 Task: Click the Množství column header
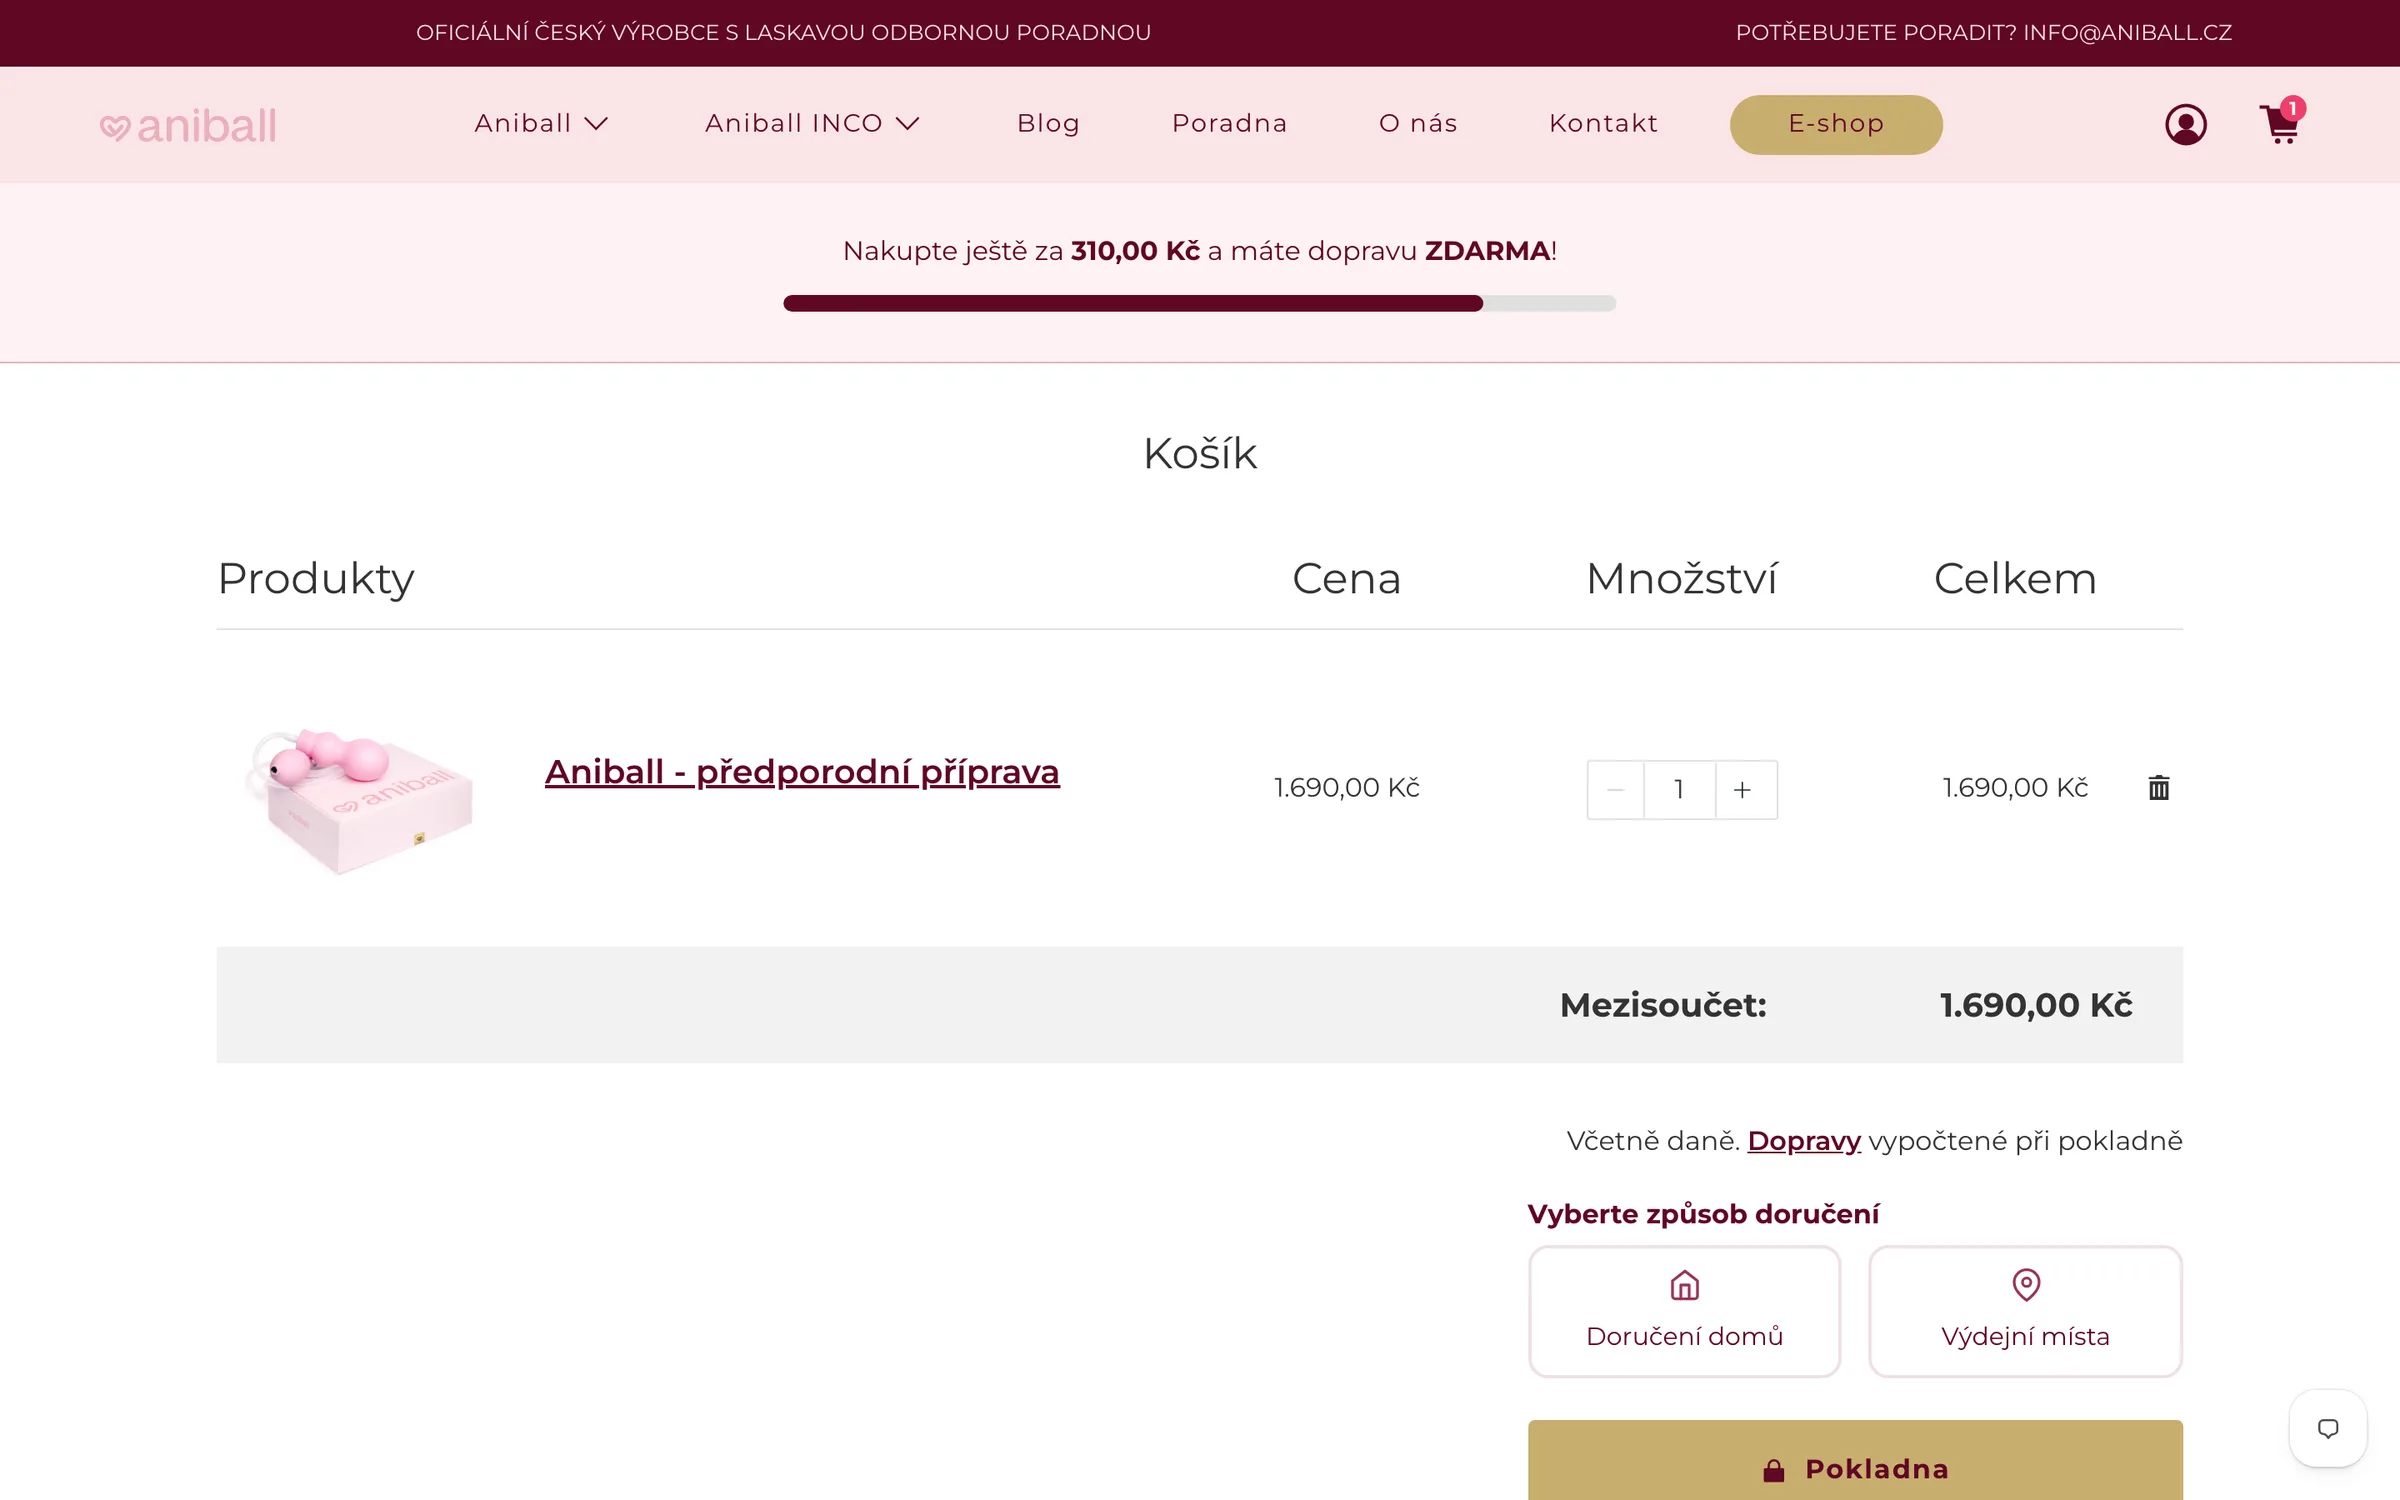[1681, 578]
